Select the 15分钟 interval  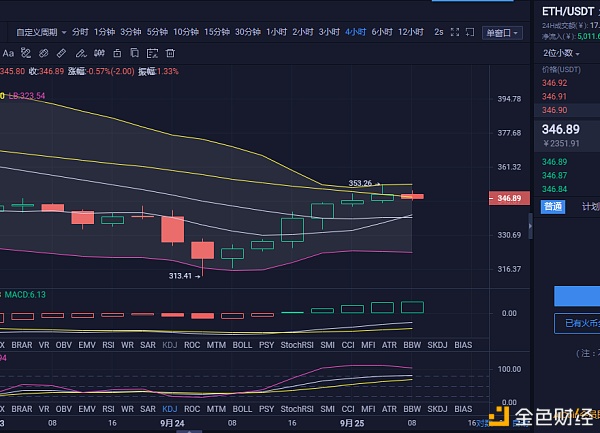(x=217, y=32)
